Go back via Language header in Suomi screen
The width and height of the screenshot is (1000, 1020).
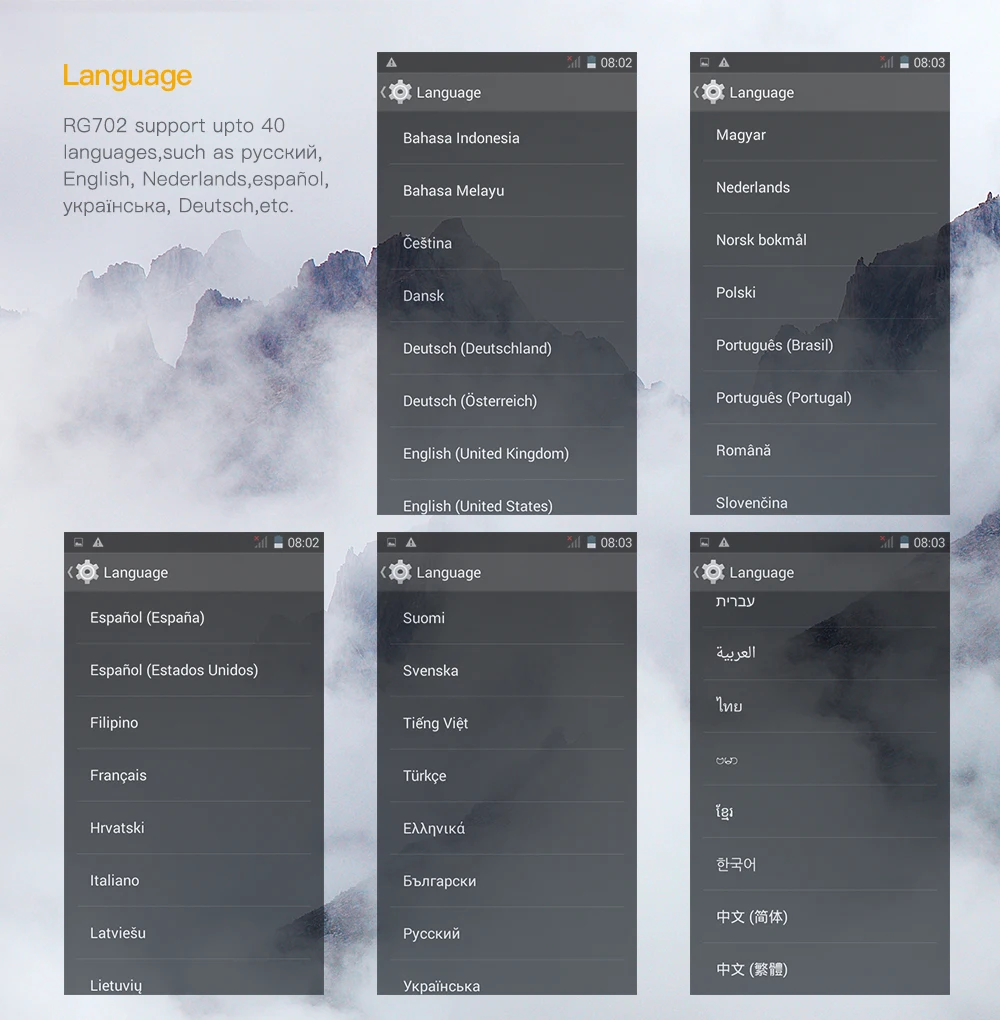pos(431,572)
